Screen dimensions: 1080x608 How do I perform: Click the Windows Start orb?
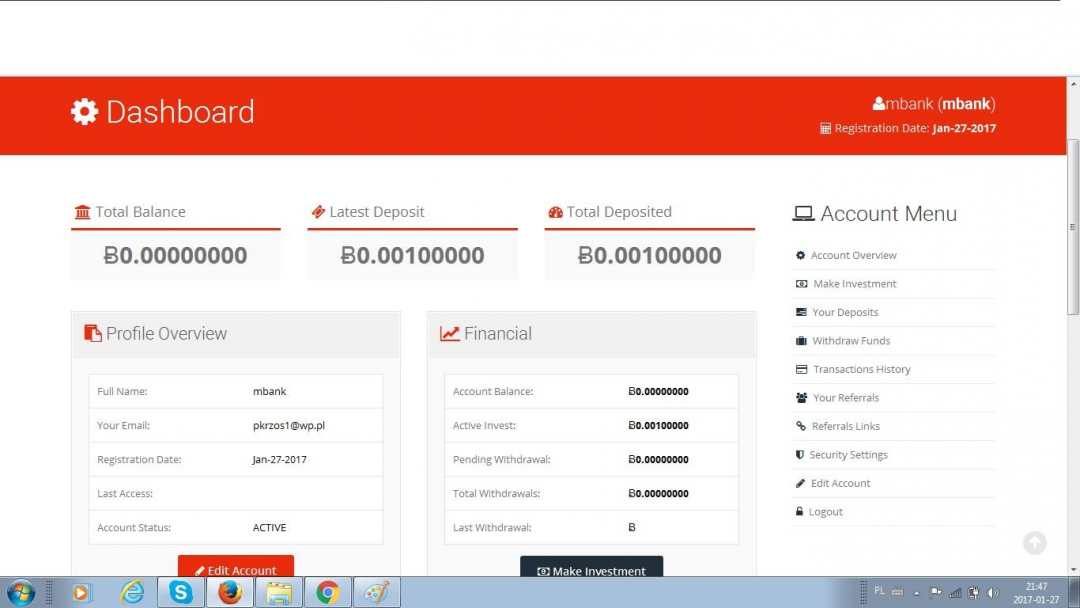pos(20,593)
